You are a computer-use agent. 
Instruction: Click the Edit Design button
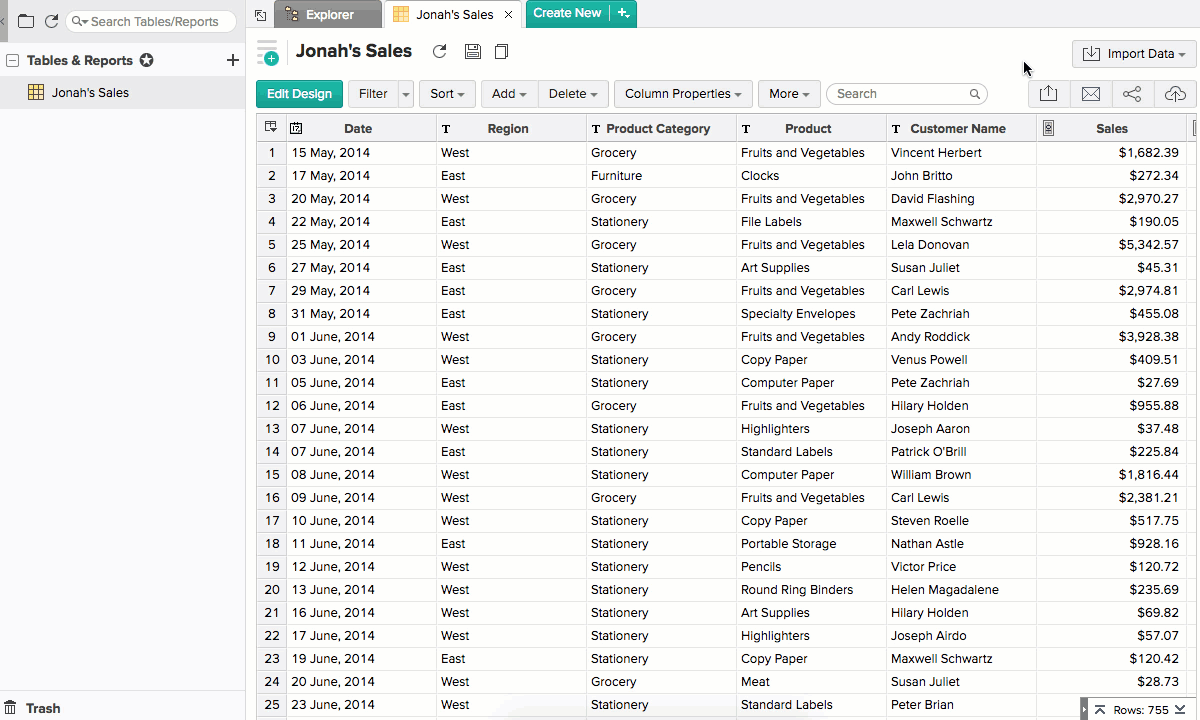point(299,94)
